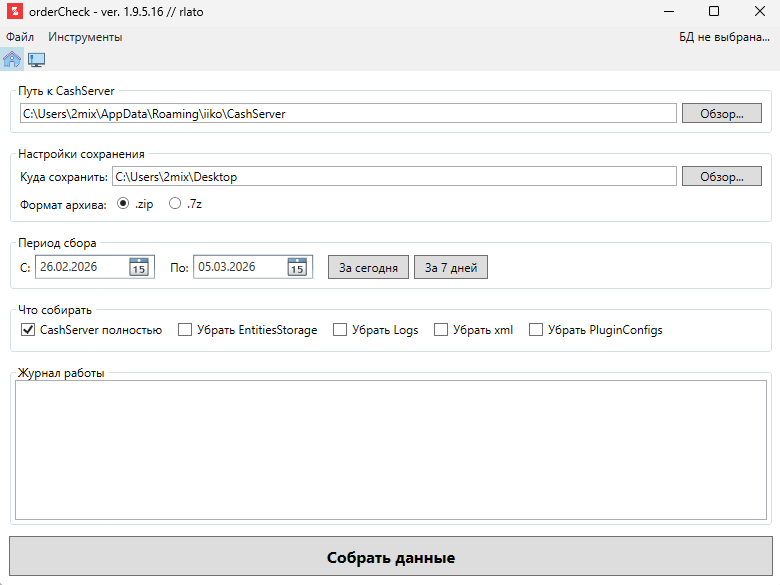This screenshot has height=585, width=780.
Task: Enable Убрать EntitiesStorage checkbox
Action: click(185, 330)
